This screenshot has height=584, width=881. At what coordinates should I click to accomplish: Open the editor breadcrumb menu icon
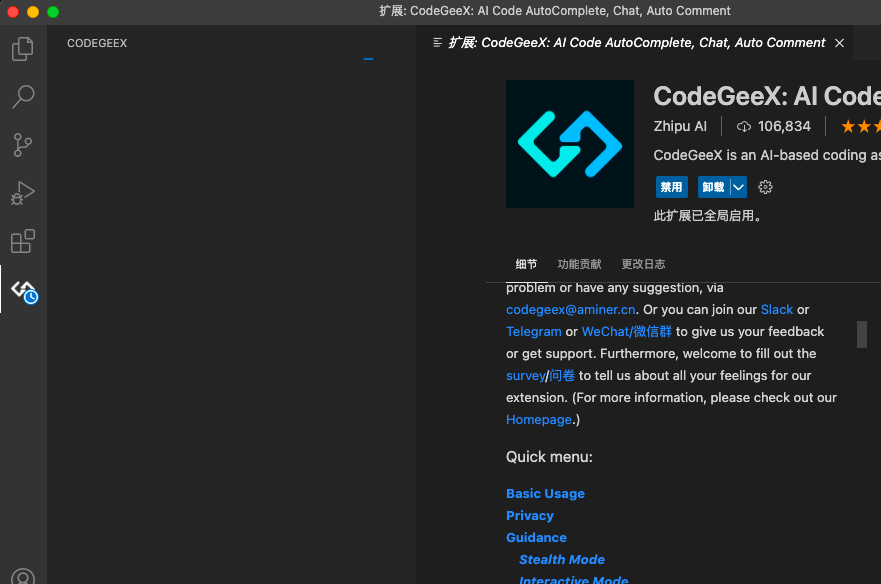click(437, 43)
